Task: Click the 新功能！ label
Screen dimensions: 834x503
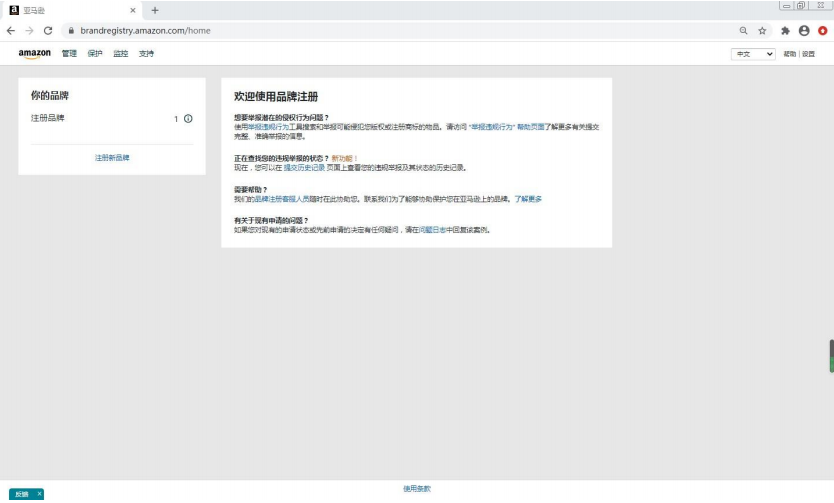Action: click(345, 158)
